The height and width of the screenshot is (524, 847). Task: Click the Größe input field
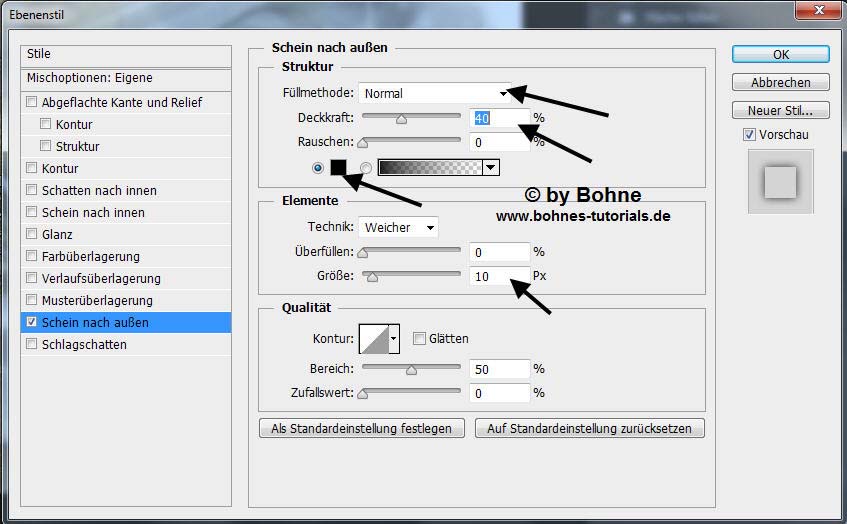pos(499,276)
